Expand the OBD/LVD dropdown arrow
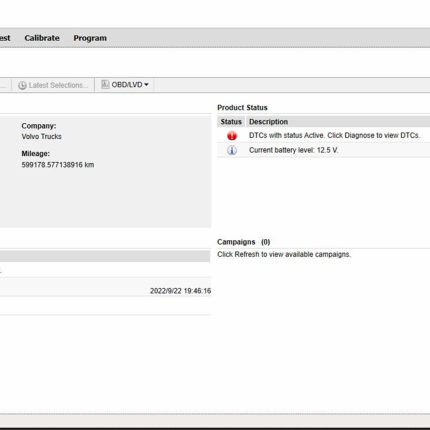Image resolution: width=430 pixels, height=430 pixels. pos(146,85)
